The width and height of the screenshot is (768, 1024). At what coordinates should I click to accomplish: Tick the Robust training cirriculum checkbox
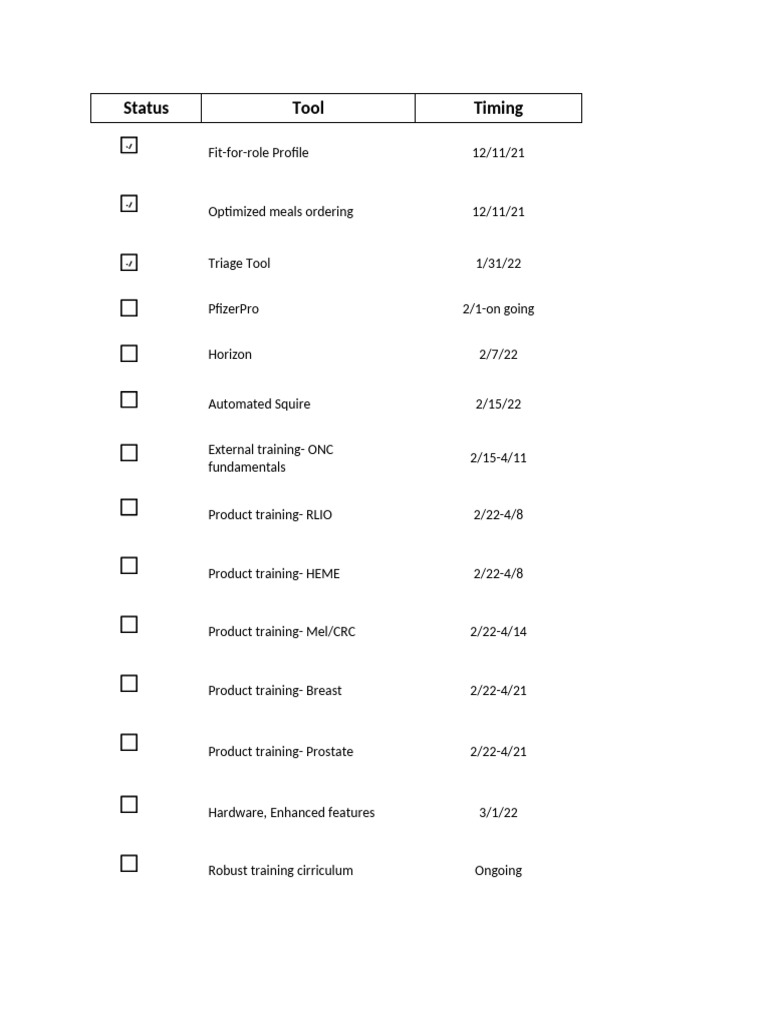129,863
